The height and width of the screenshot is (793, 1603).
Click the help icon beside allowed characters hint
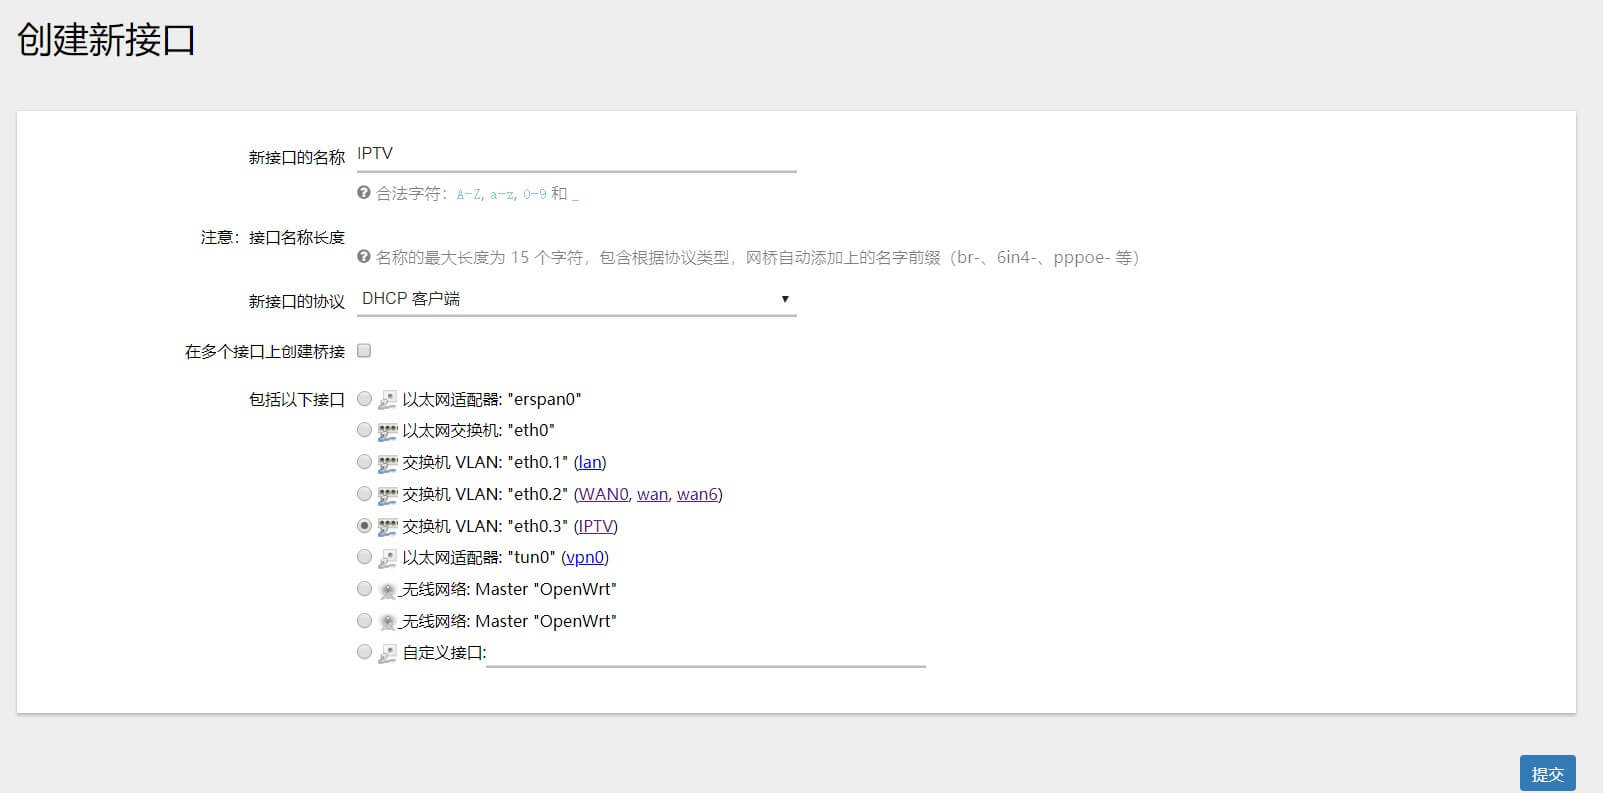[364, 193]
